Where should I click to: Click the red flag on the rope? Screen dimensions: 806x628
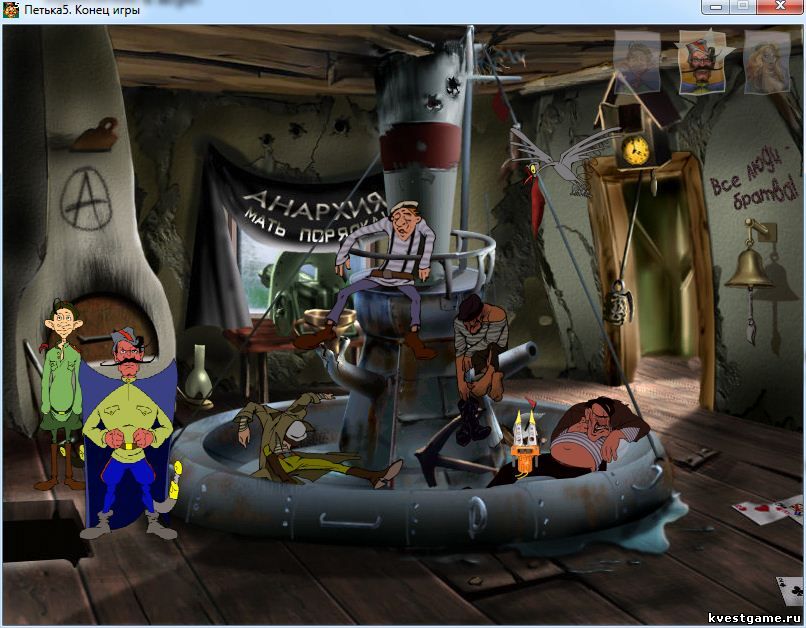tap(536, 208)
